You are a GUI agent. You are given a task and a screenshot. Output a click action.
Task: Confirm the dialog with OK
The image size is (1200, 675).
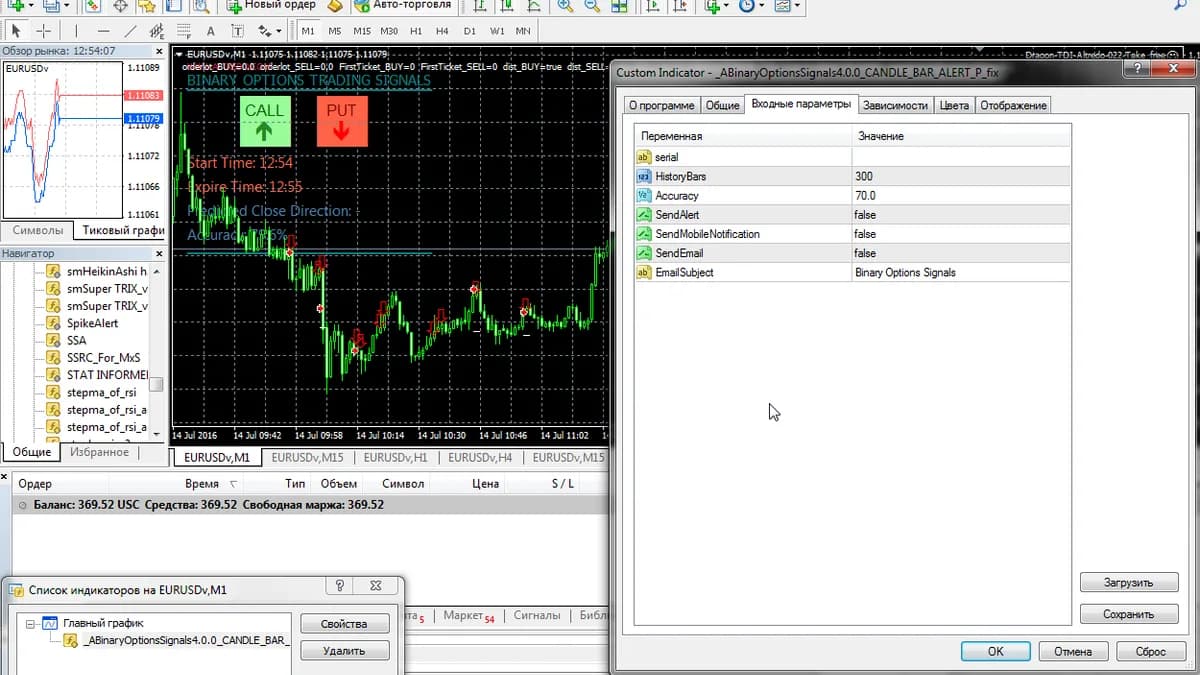point(995,651)
